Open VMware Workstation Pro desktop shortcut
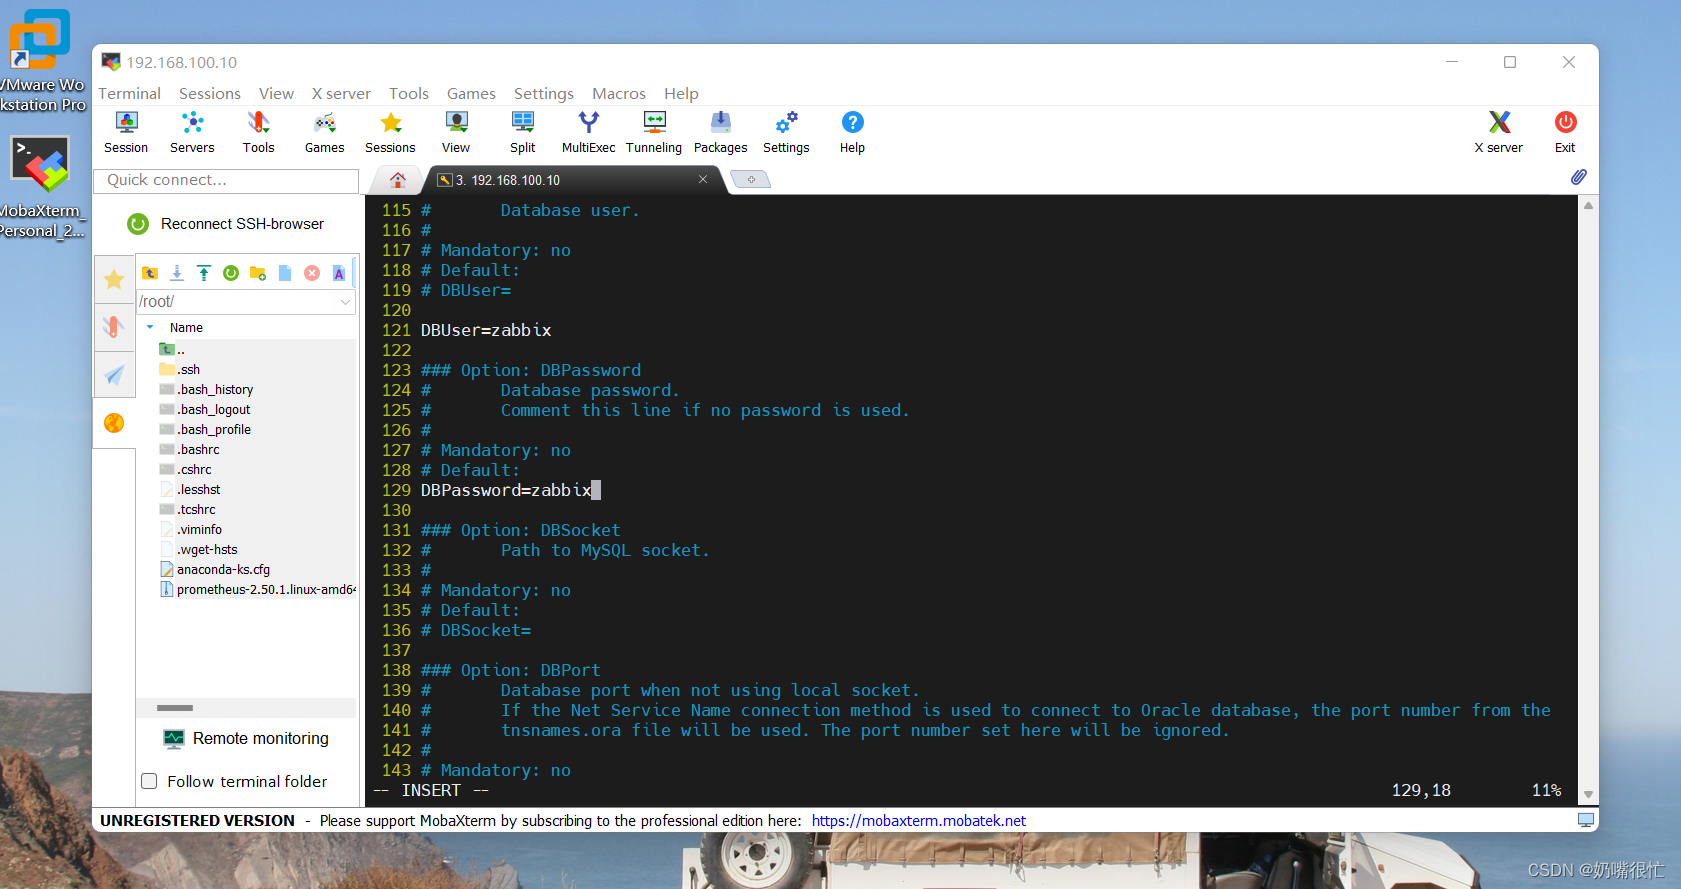 [41, 60]
